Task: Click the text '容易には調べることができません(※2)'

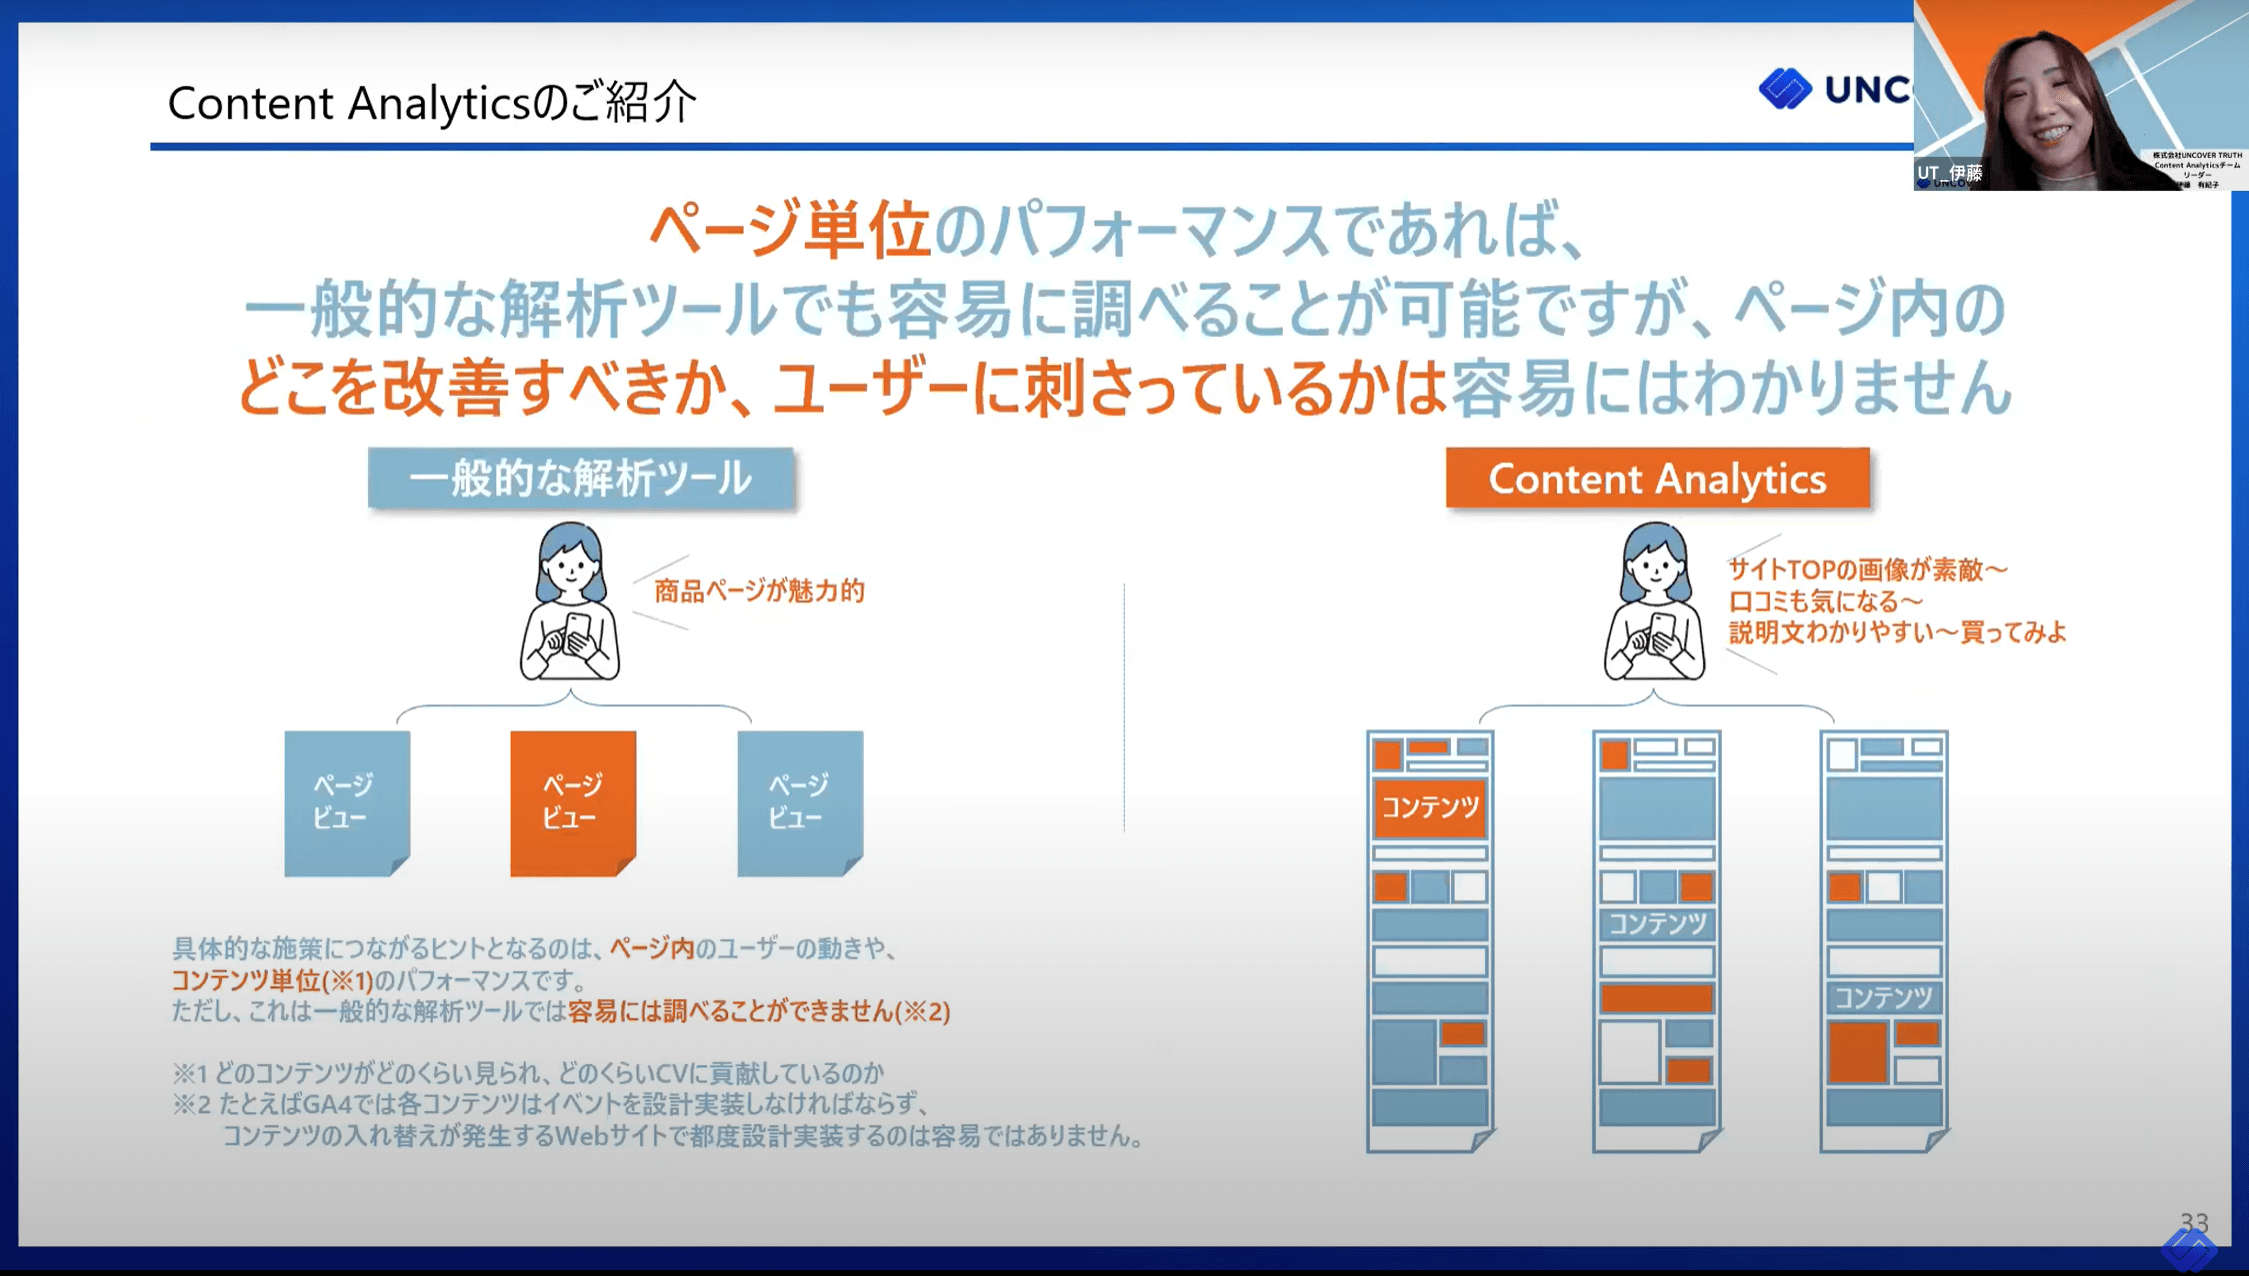Action: pos(759,1011)
